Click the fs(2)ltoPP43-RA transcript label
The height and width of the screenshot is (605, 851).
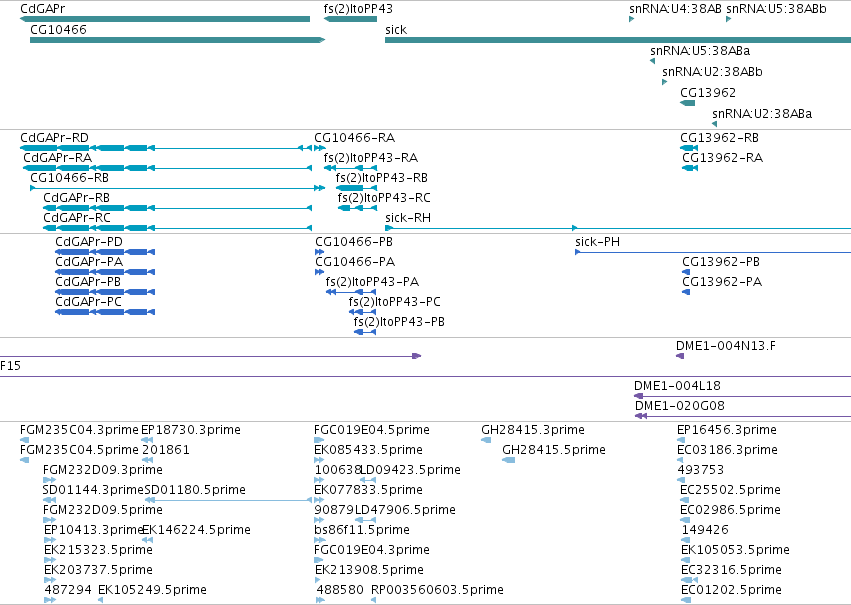pos(371,158)
